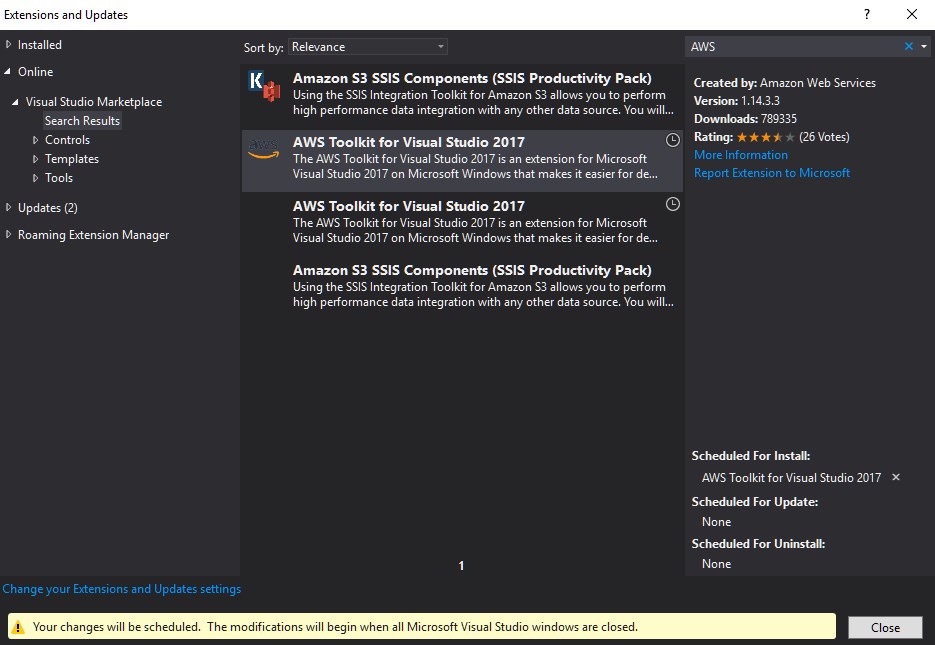Click clock icon on second AWS Toolkit entry
This screenshot has width=935, height=645.
click(673, 204)
